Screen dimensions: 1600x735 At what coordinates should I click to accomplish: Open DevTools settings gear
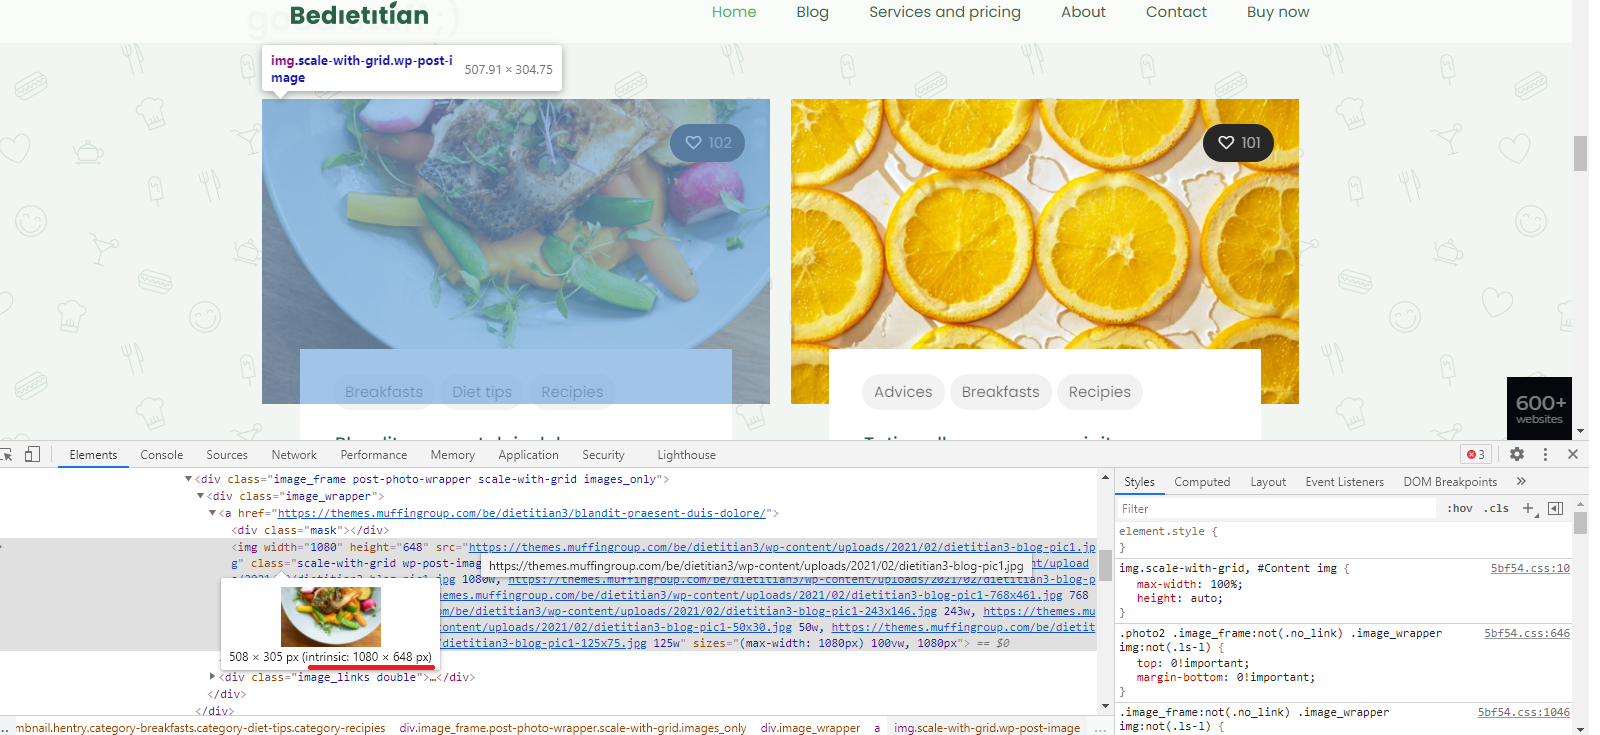(x=1517, y=454)
